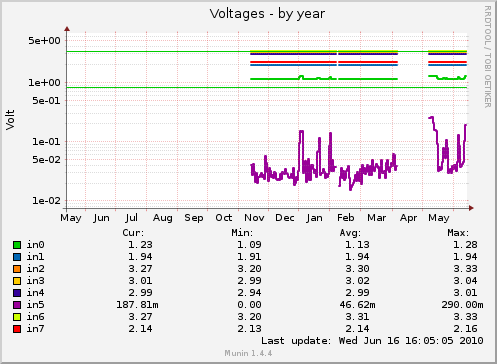Screen dimensions: 497x364
Task: Click in0 max value 1.28
Action: point(465,245)
